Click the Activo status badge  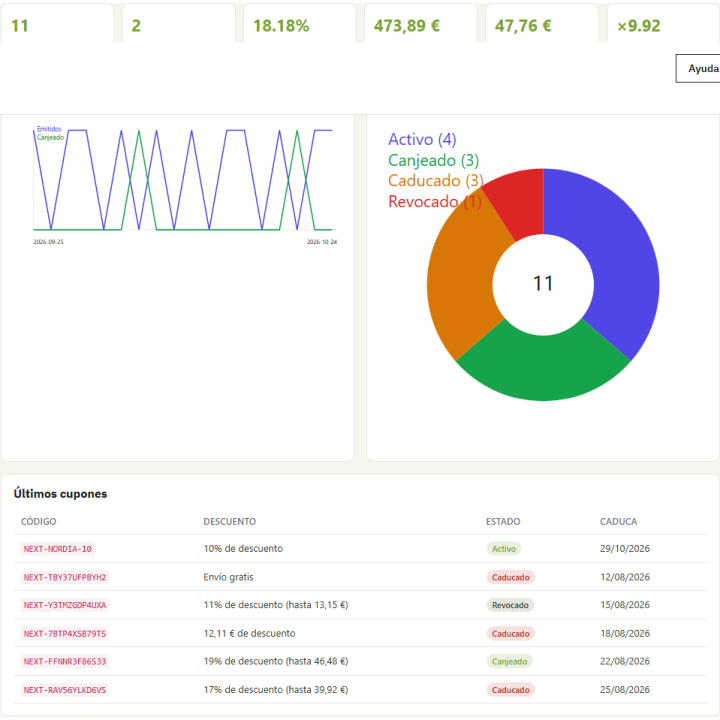point(504,549)
